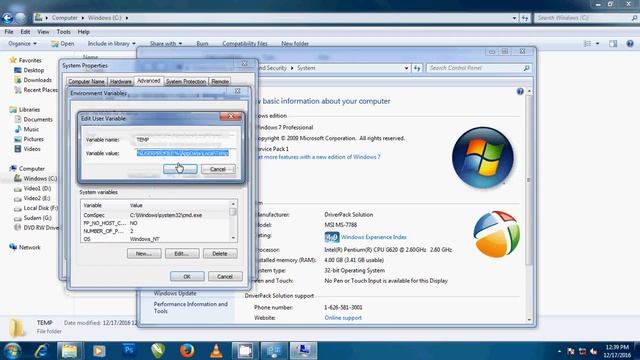Open Online support link

pyautogui.click(x=343, y=318)
